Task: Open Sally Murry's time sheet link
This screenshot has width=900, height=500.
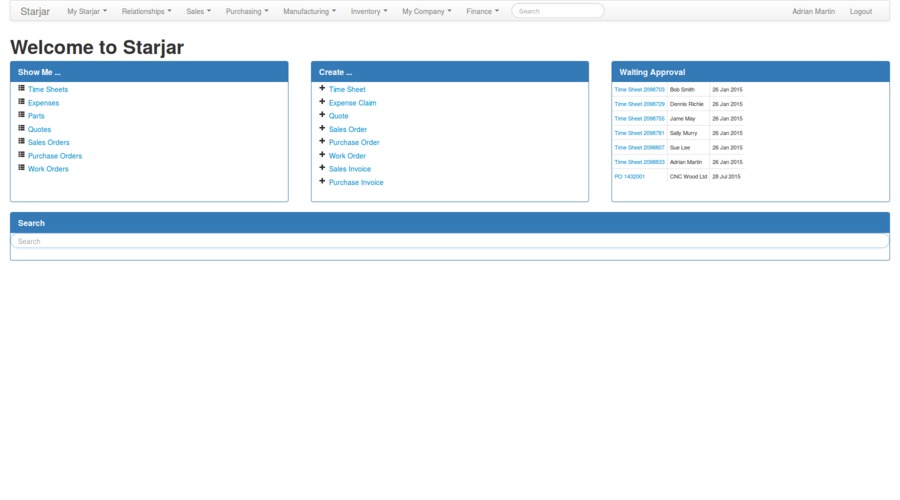Action: [639, 133]
